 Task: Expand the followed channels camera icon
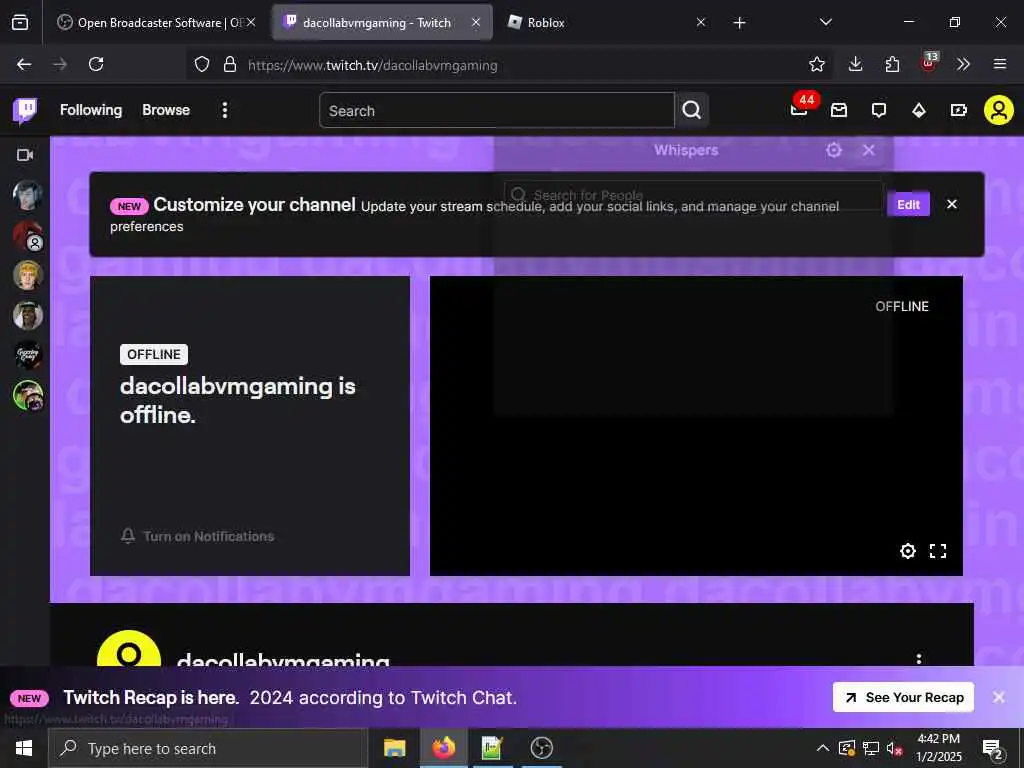pyautogui.click(x=25, y=155)
